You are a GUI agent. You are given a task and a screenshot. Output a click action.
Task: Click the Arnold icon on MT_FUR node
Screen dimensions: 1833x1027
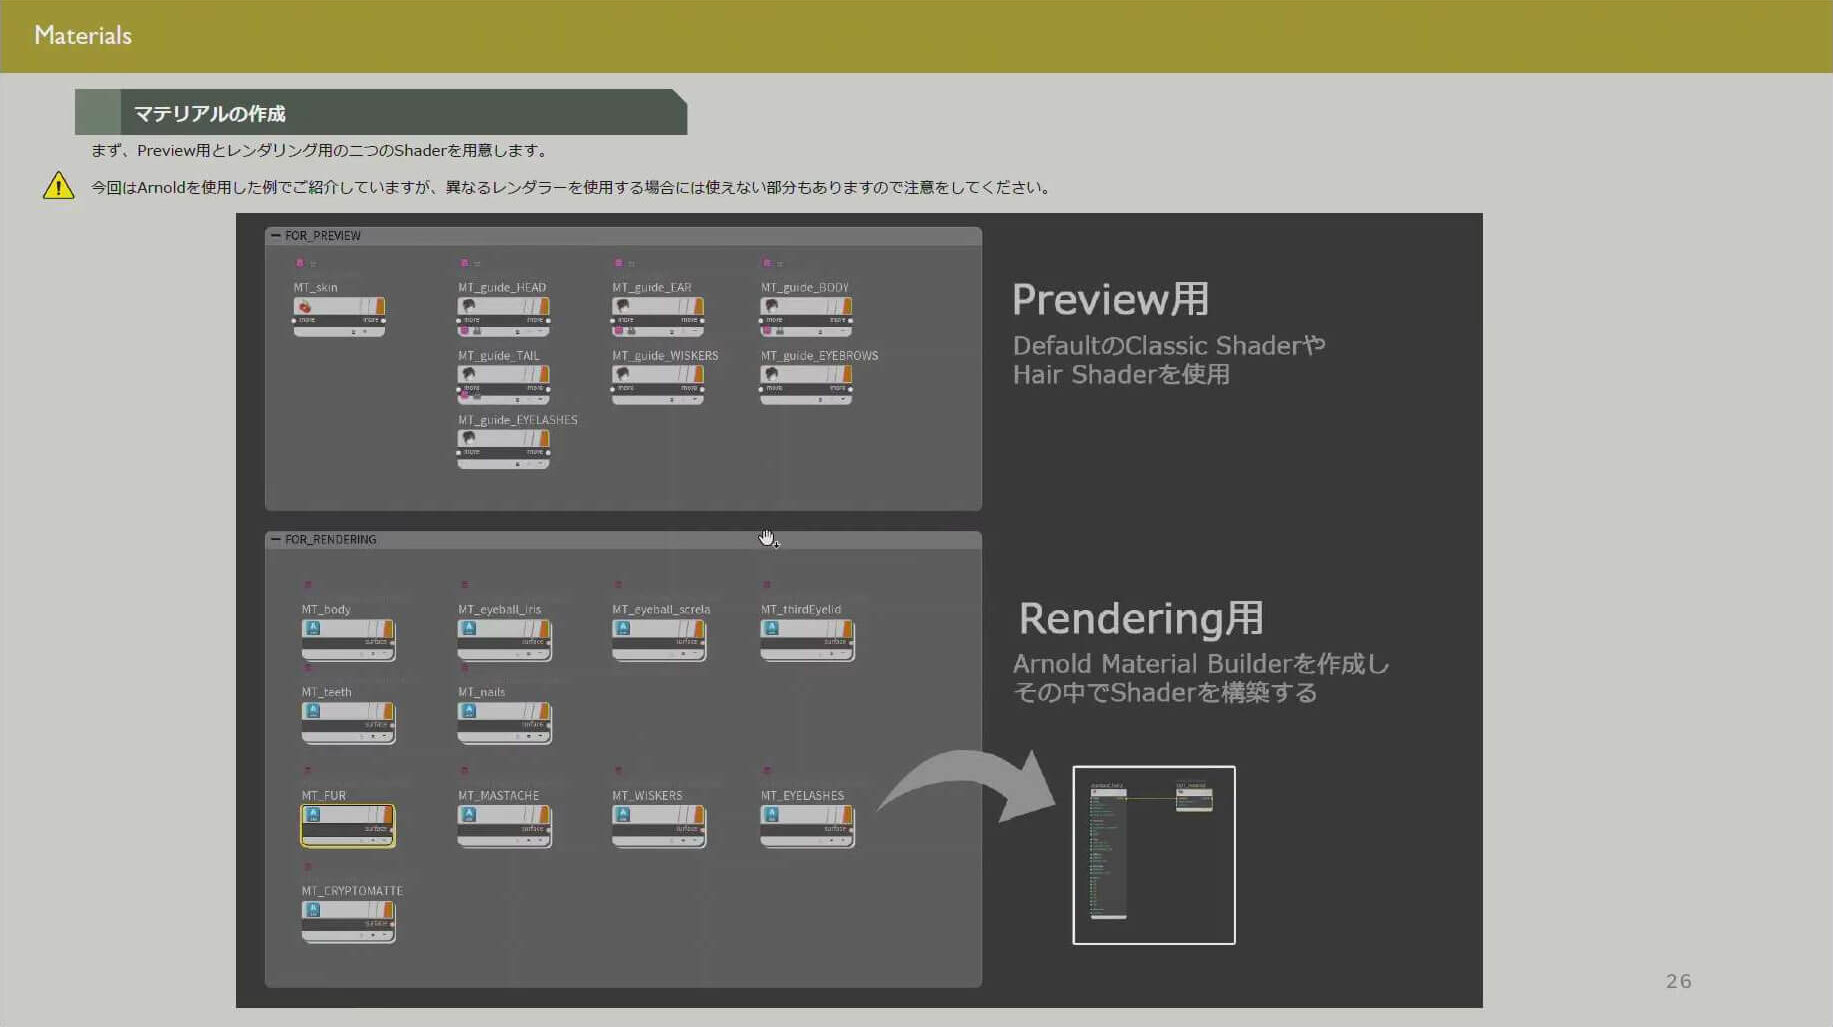313,815
